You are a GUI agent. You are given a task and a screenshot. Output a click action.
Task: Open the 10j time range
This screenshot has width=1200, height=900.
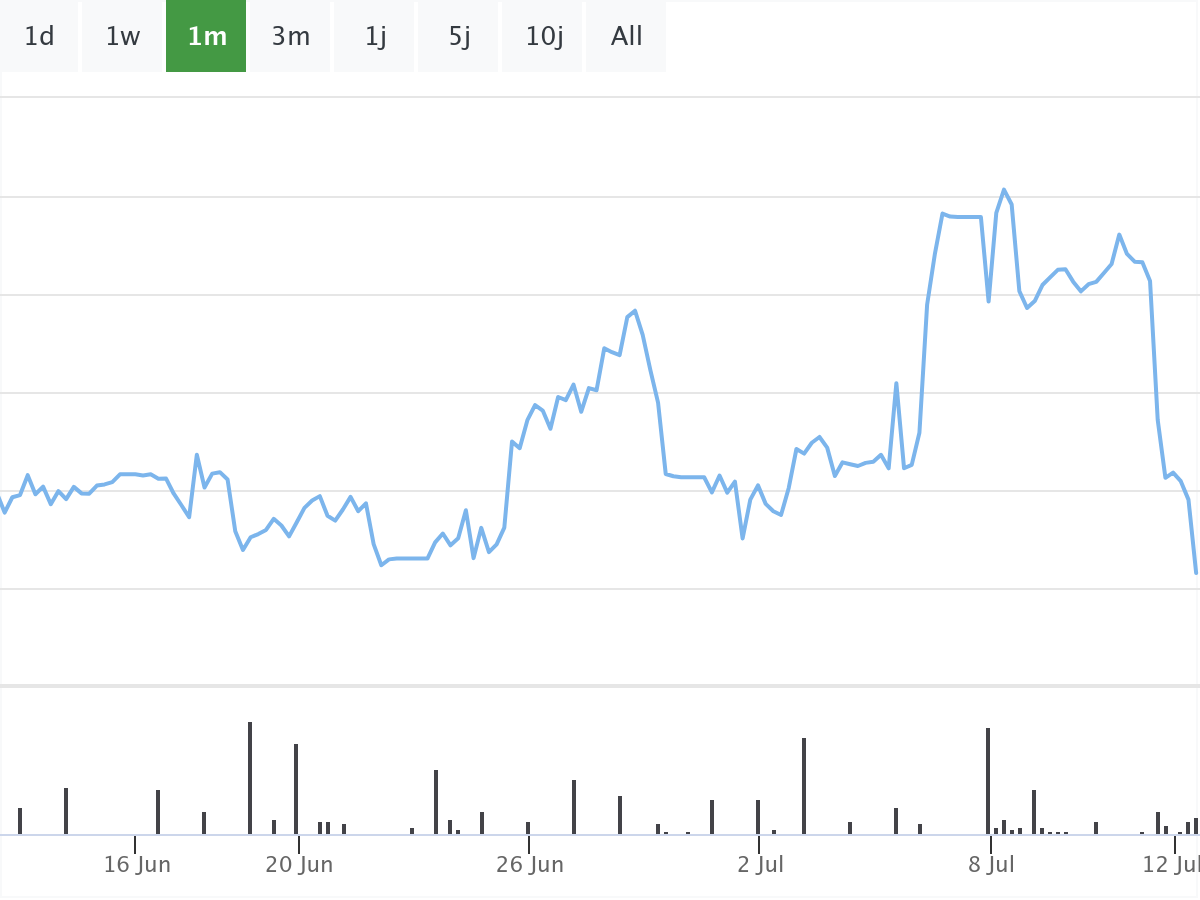pos(544,37)
